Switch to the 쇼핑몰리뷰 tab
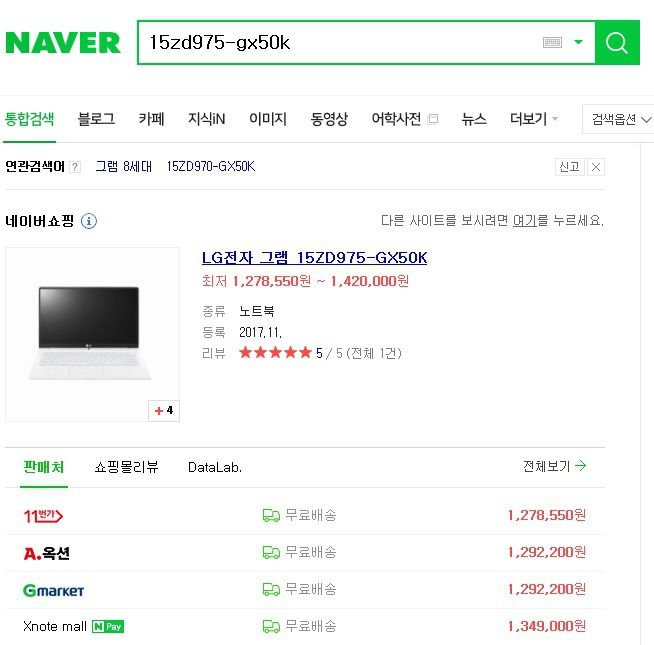Image resolution: width=654 pixels, height=645 pixels. coord(126,467)
